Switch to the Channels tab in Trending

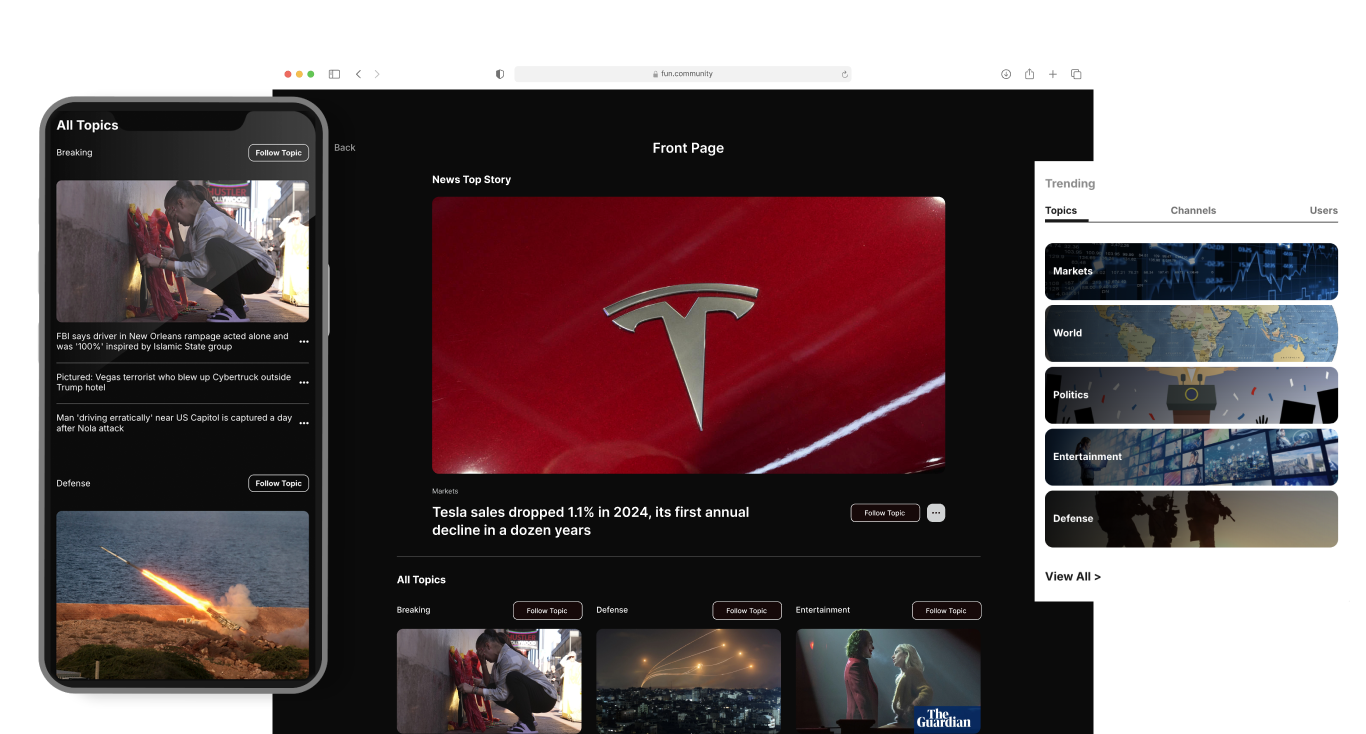[x=1193, y=211]
